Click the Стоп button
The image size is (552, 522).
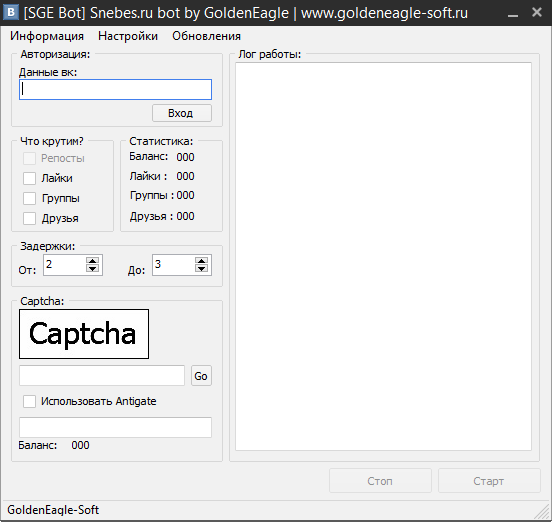380,480
